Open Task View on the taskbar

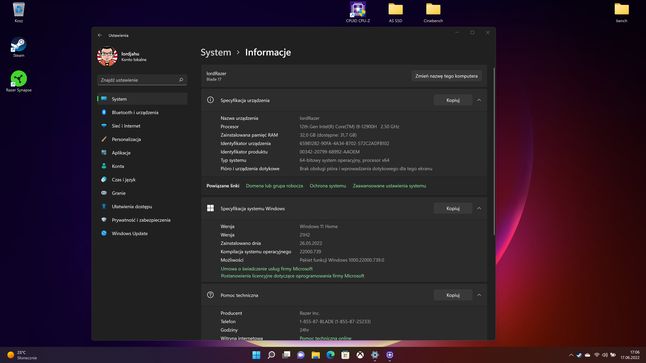[x=286, y=355]
